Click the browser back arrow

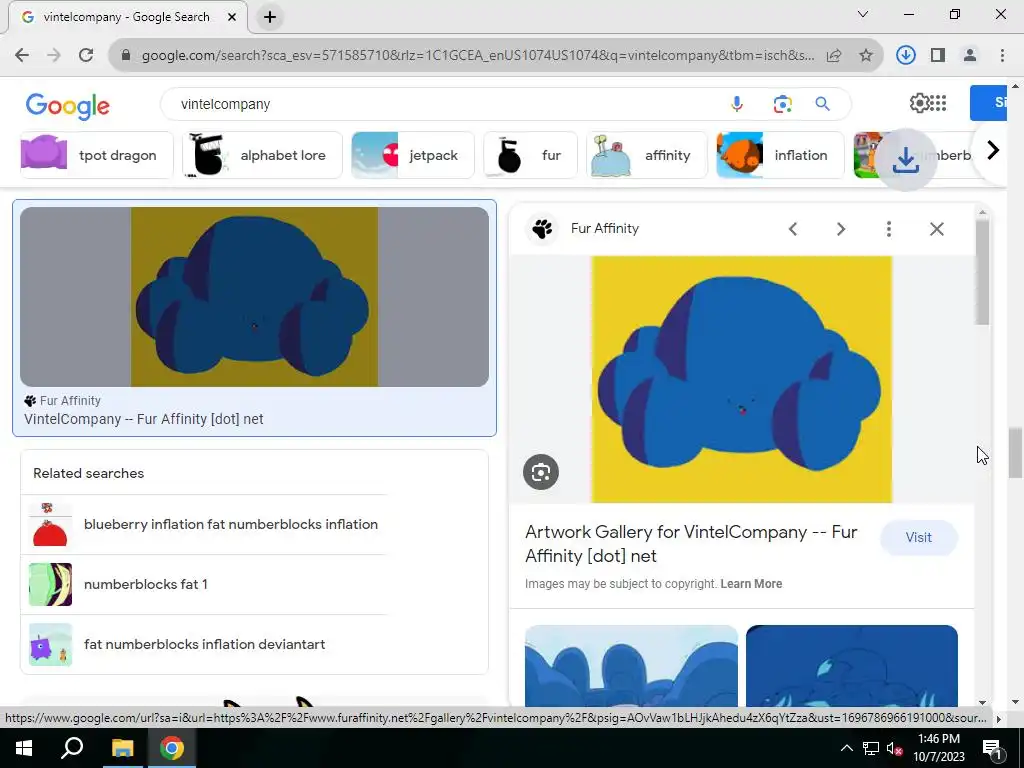coord(22,56)
